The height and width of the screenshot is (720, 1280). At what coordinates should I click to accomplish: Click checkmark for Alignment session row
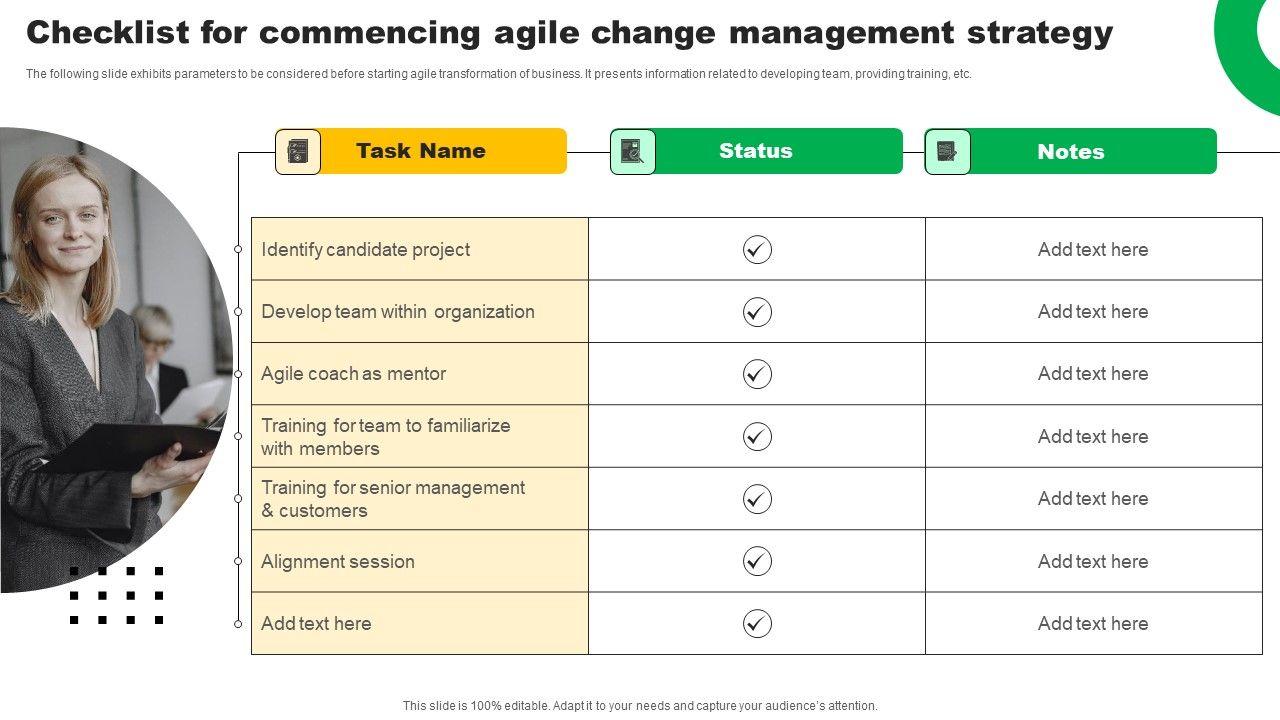coord(757,561)
